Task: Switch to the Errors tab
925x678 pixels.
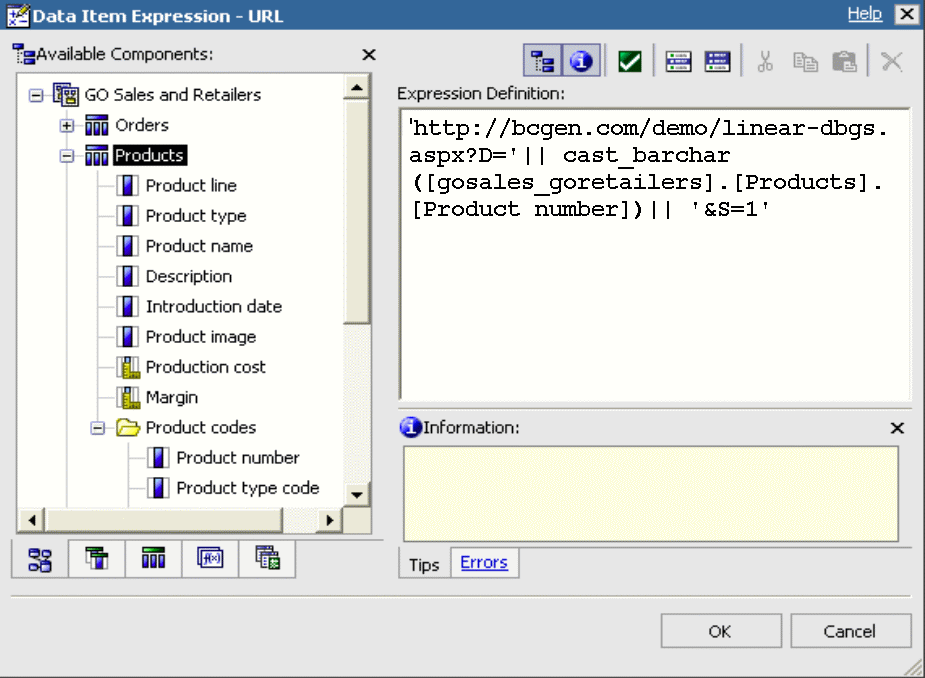Action: pos(484,563)
